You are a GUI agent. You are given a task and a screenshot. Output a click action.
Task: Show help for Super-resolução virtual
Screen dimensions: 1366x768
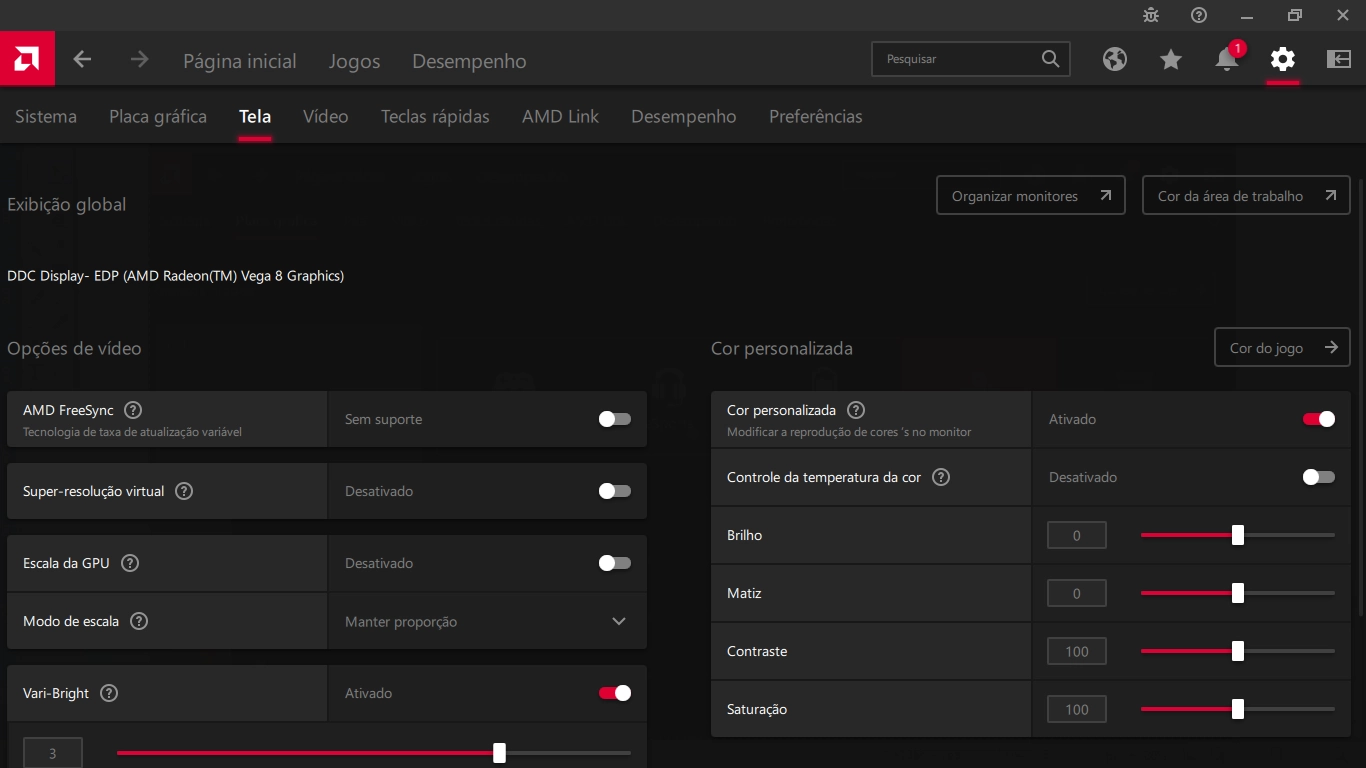[x=184, y=491]
